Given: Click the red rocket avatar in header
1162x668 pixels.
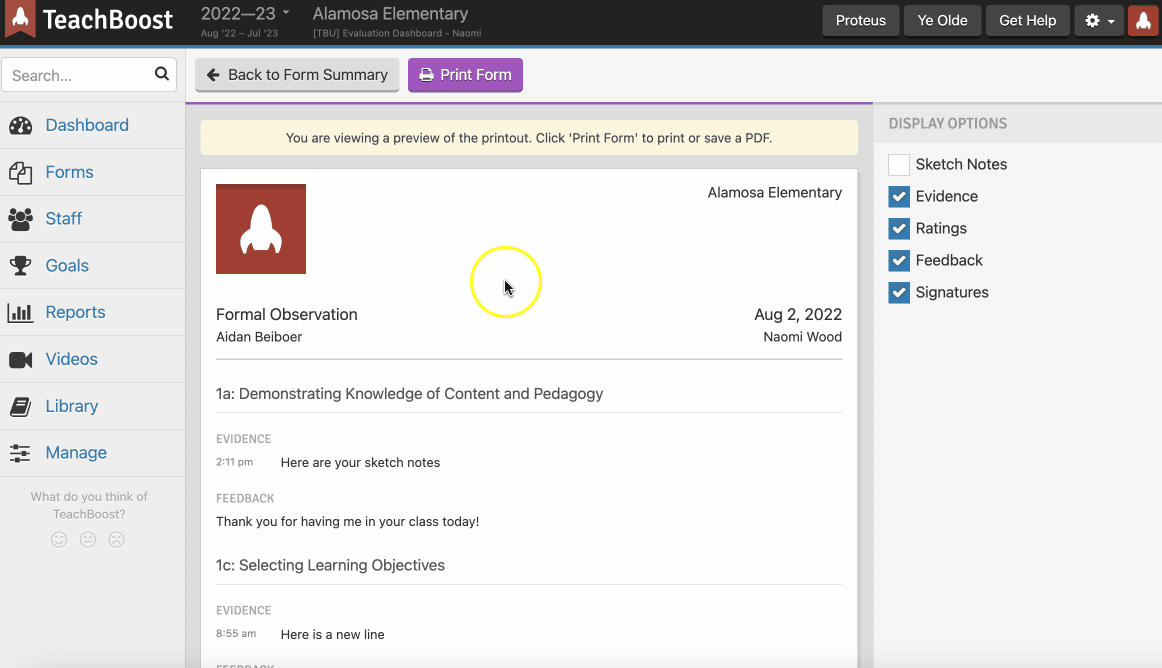Looking at the screenshot, I should [1143, 21].
